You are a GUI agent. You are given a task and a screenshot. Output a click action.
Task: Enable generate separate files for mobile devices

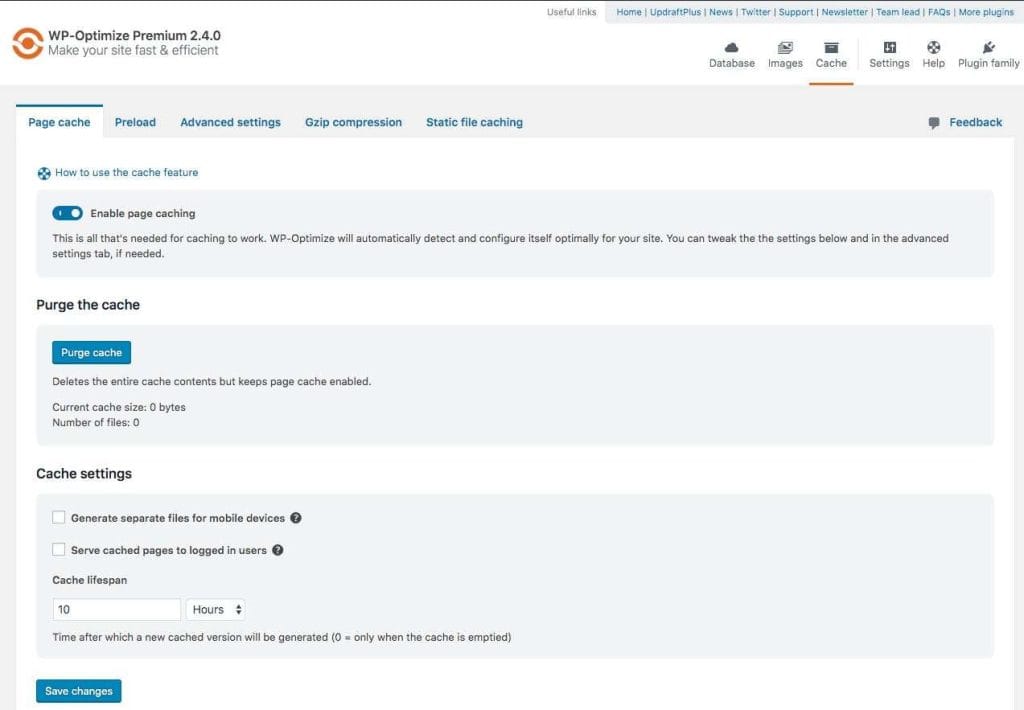(x=58, y=518)
